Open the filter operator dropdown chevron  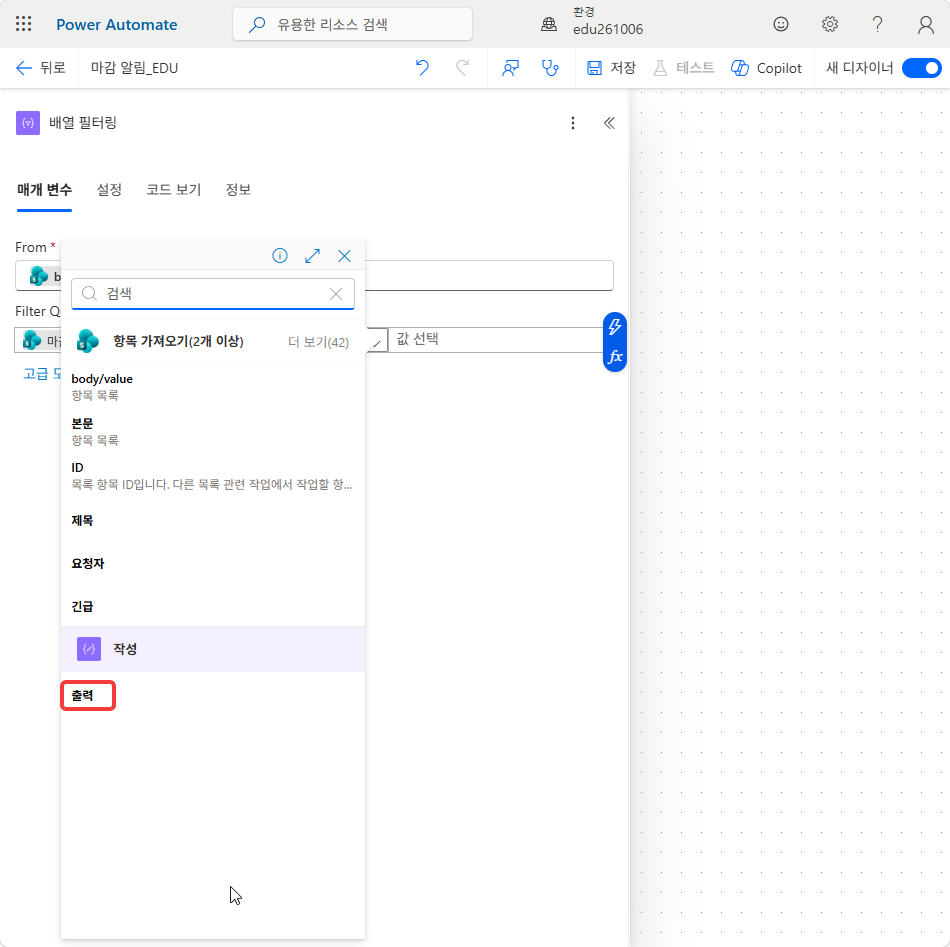[376, 342]
